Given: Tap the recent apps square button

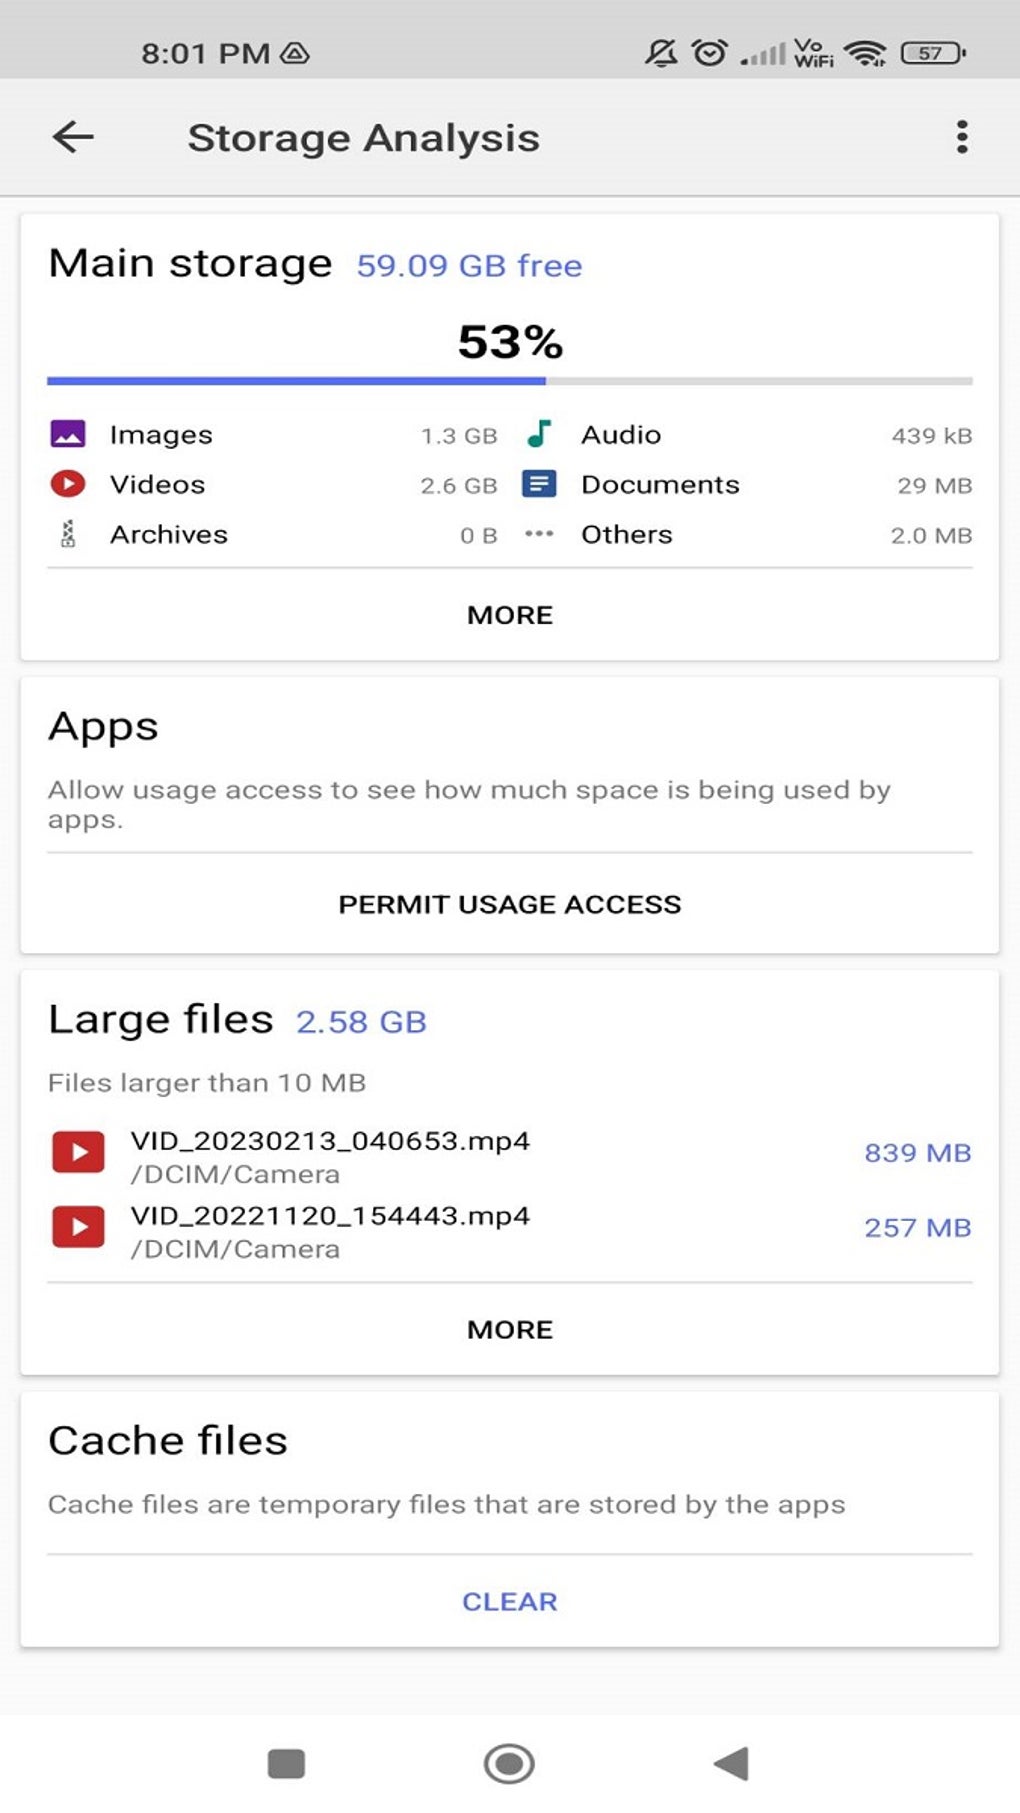Looking at the screenshot, I should coord(286,1763).
